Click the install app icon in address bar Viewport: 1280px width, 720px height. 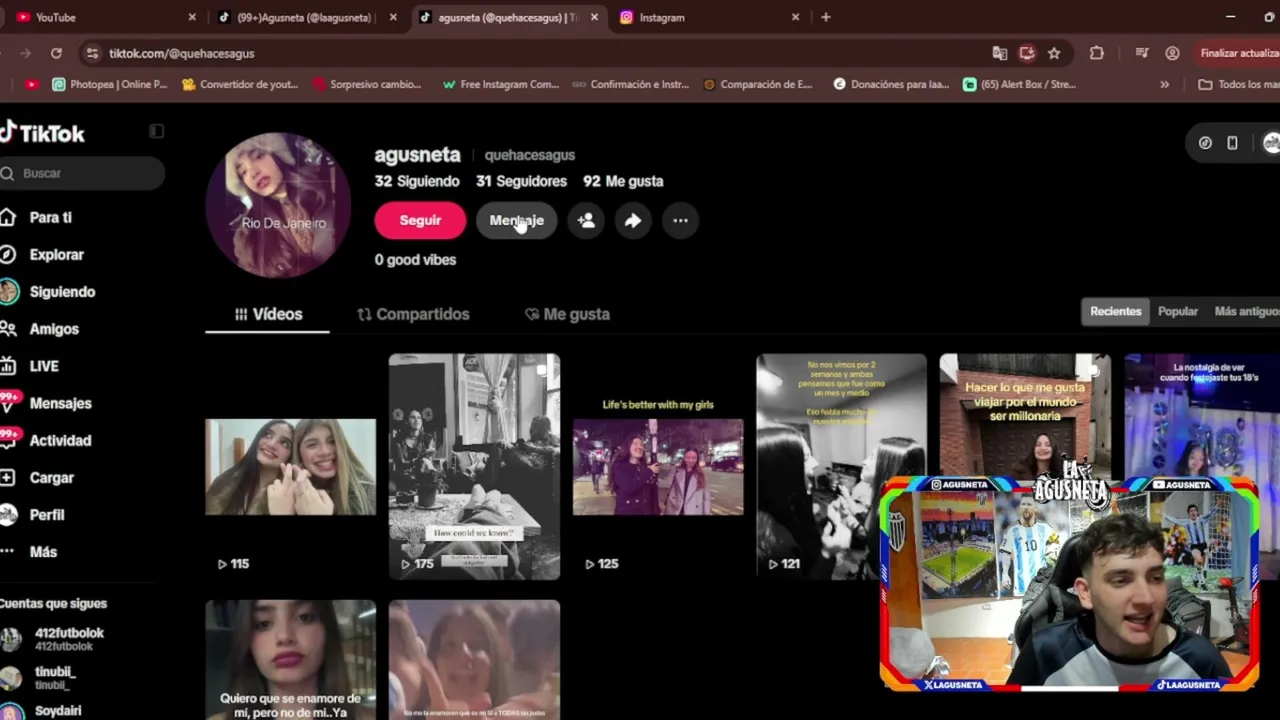[1027, 53]
